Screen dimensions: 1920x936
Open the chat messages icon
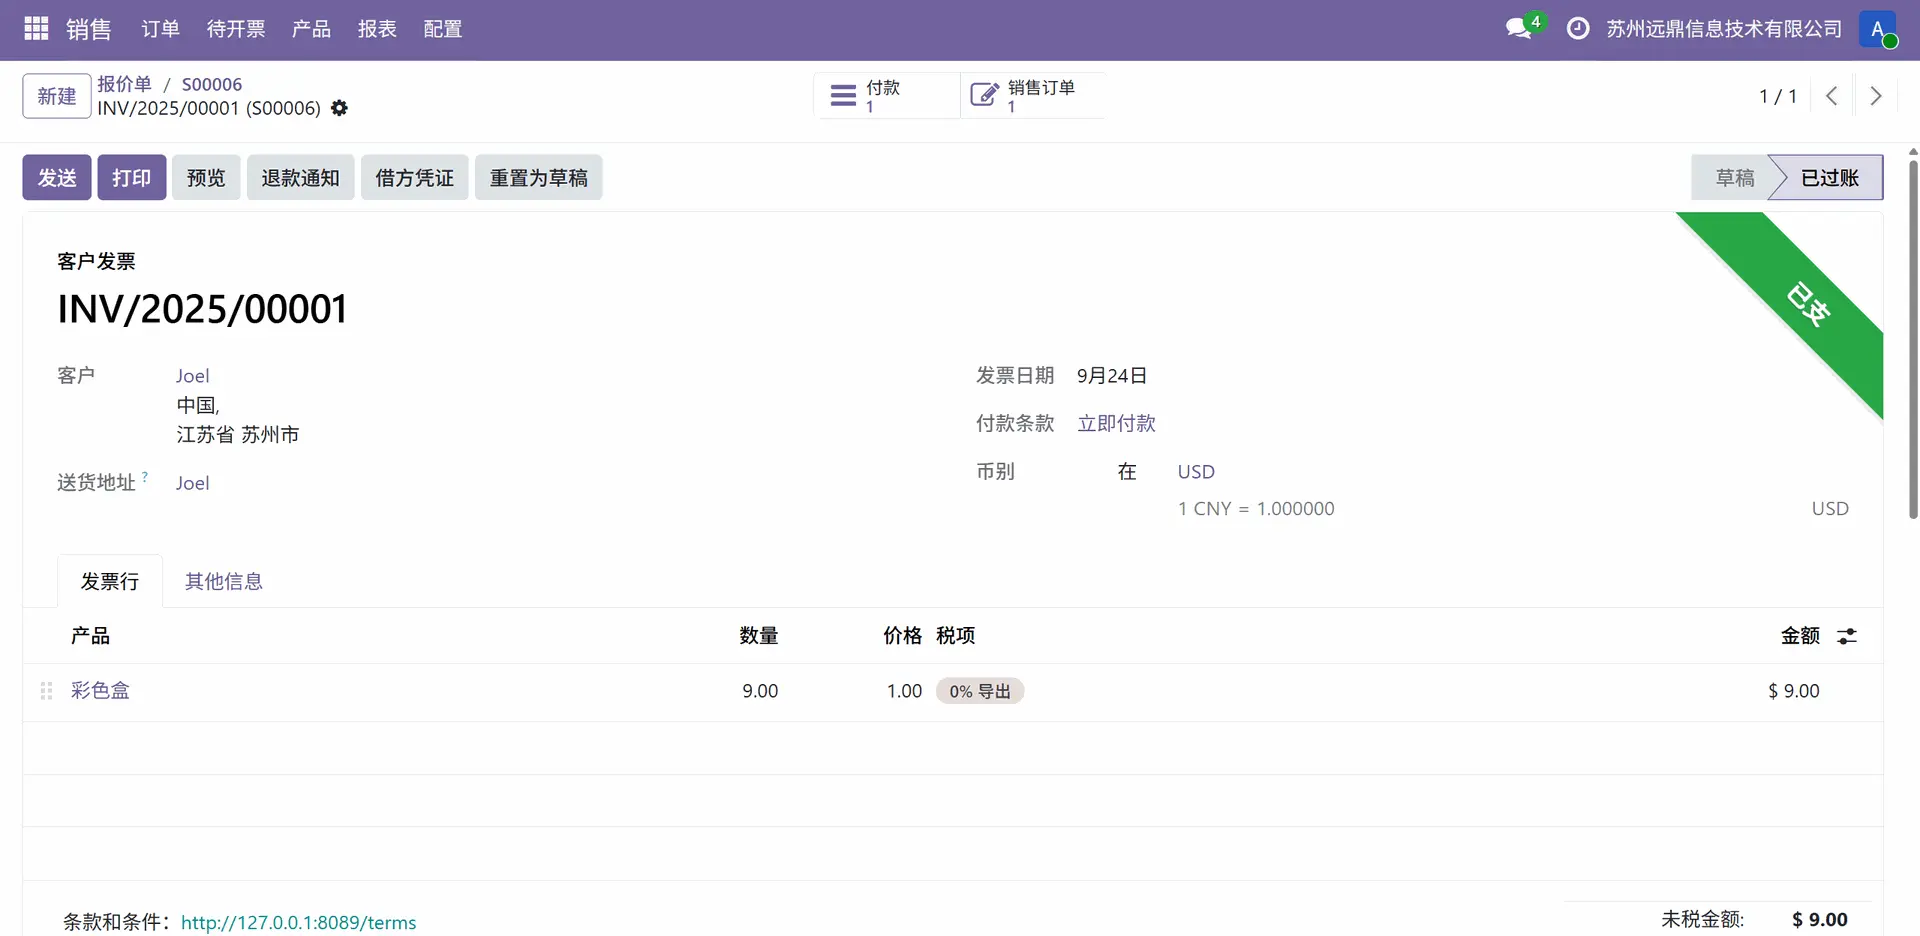[1519, 28]
